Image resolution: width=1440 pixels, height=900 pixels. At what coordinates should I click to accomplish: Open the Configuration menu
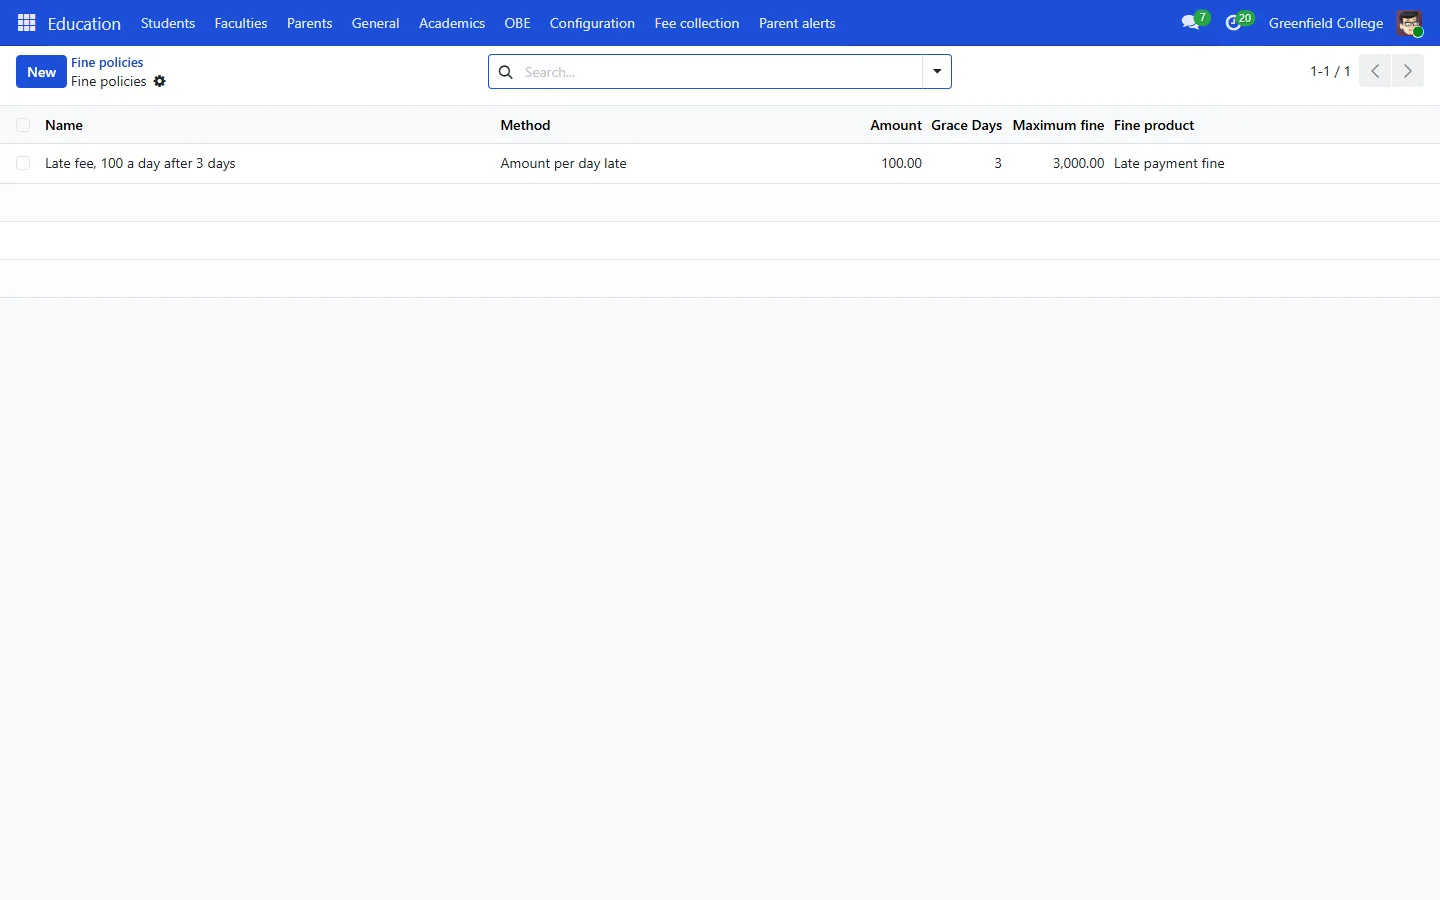click(592, 23)
